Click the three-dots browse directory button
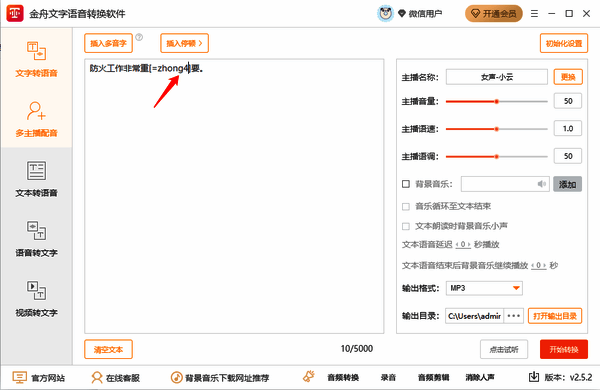This screenshot has width=600, height=390. (x=514, y=316)
